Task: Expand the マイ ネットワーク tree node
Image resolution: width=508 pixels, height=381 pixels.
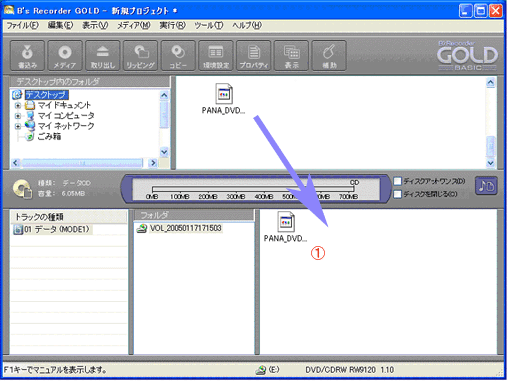Action: coord(18,126)
